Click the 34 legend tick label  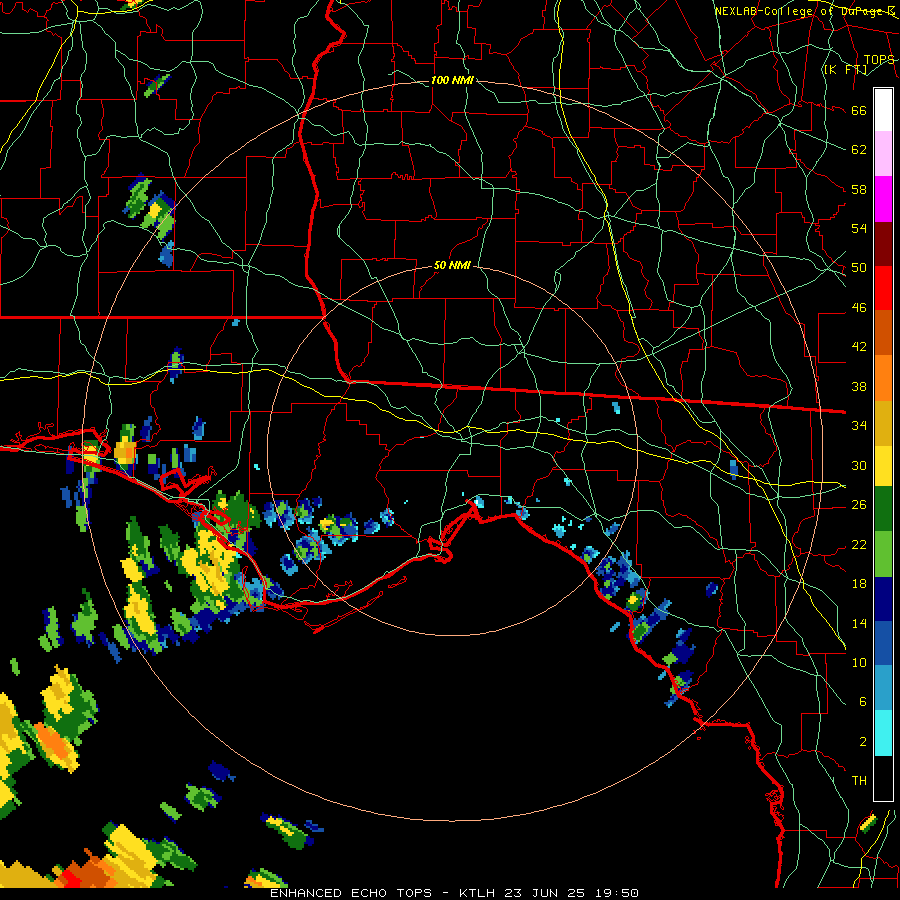pos(859,425)
